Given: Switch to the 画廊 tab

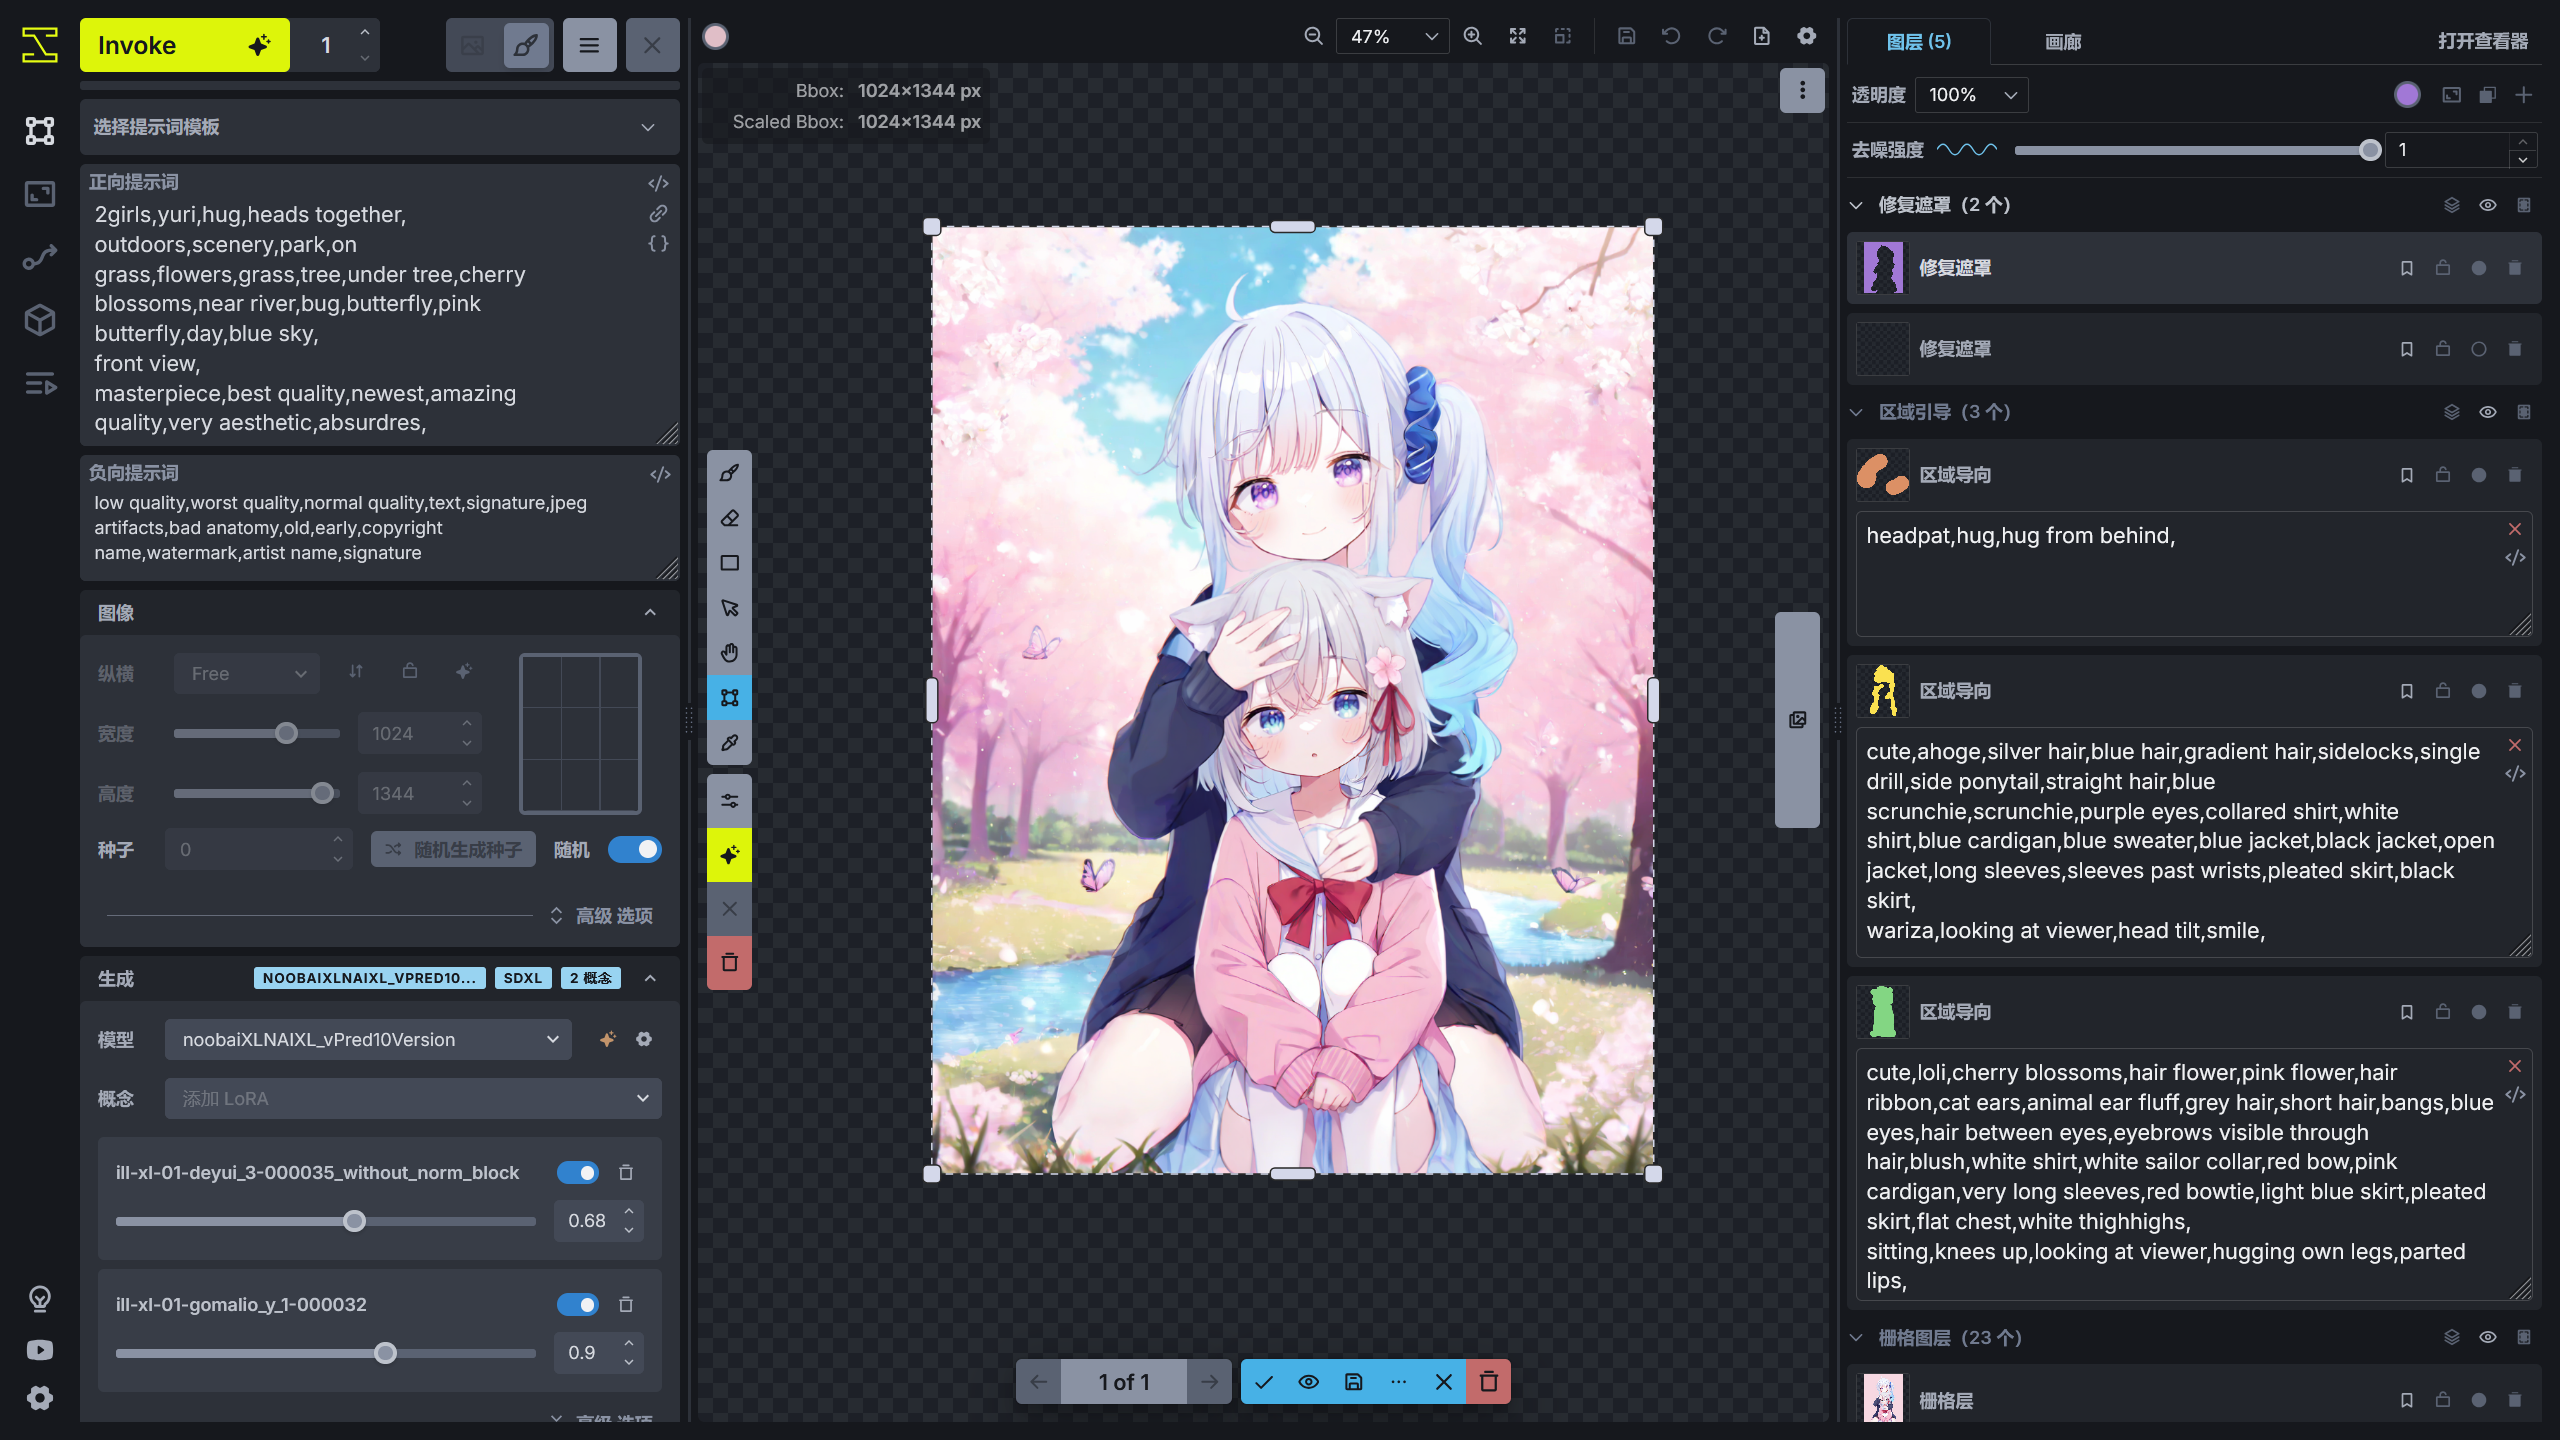Looking at the screenshot, I should click(x=2062, y=42).
